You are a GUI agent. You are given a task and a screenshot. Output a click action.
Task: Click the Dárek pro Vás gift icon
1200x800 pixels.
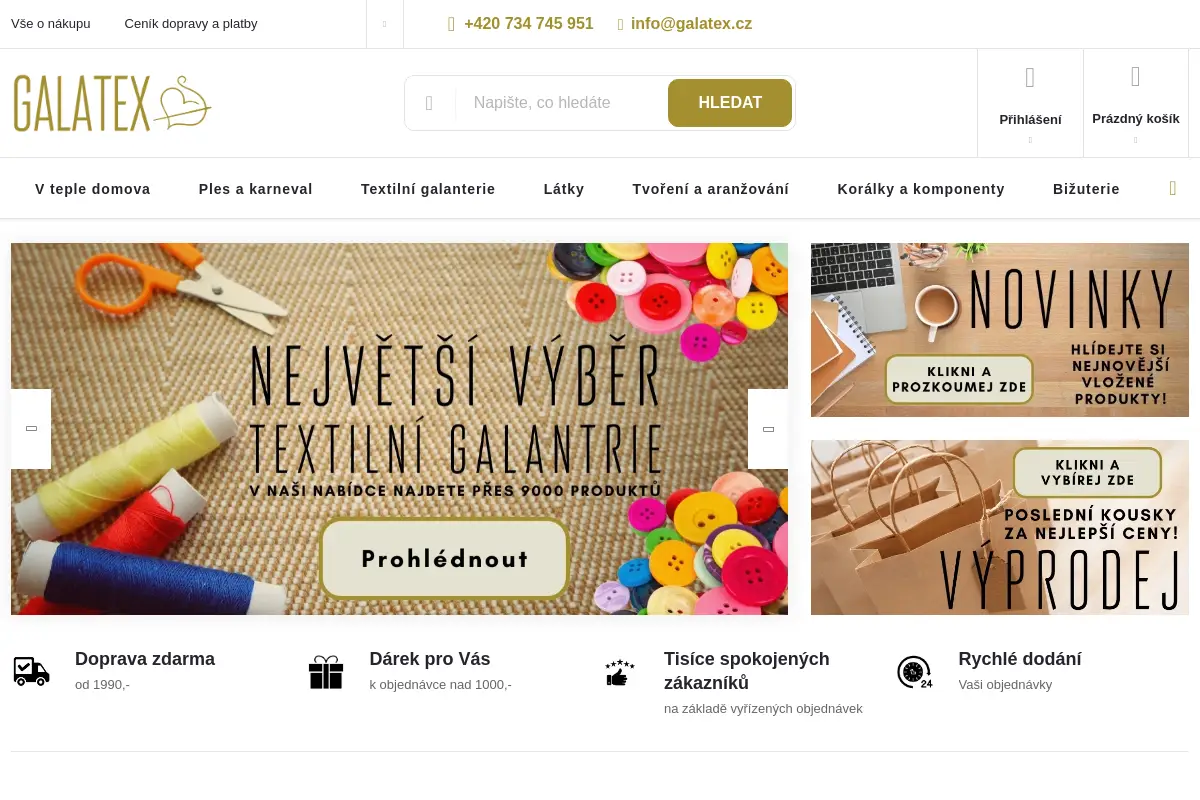point(326,672)
